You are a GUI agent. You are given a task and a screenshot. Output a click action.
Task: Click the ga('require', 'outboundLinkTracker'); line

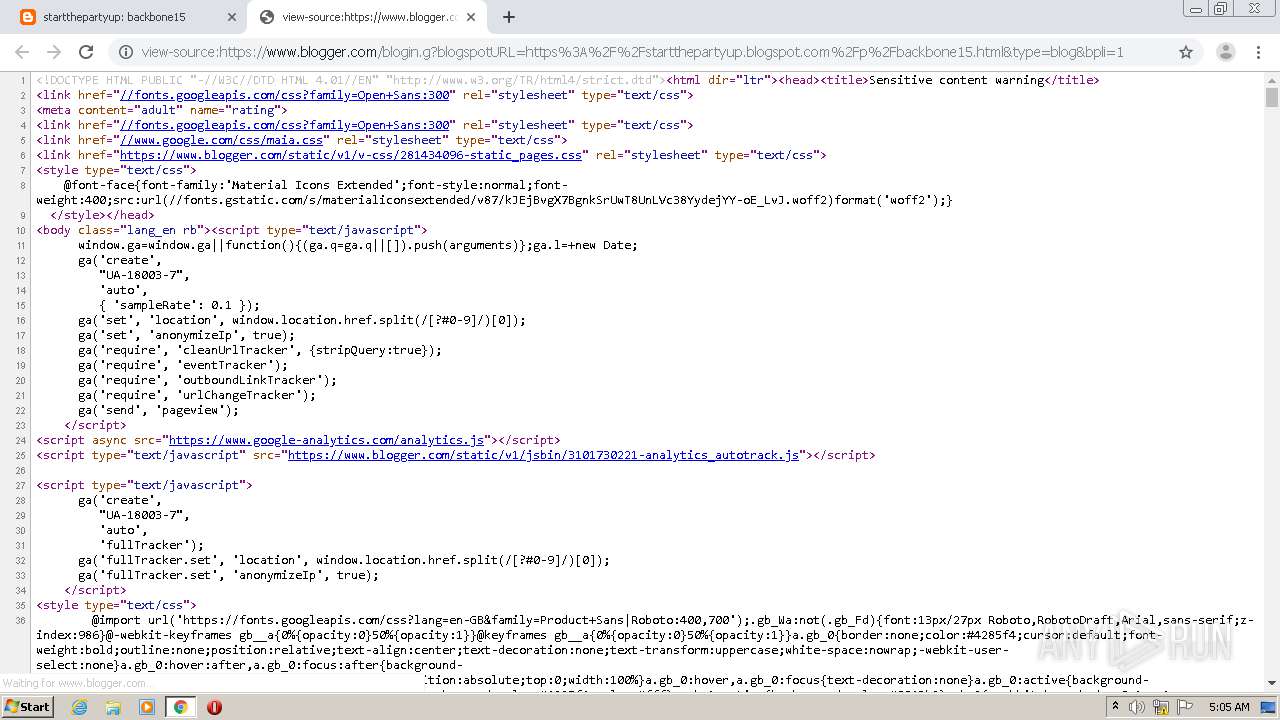(207, 380)
